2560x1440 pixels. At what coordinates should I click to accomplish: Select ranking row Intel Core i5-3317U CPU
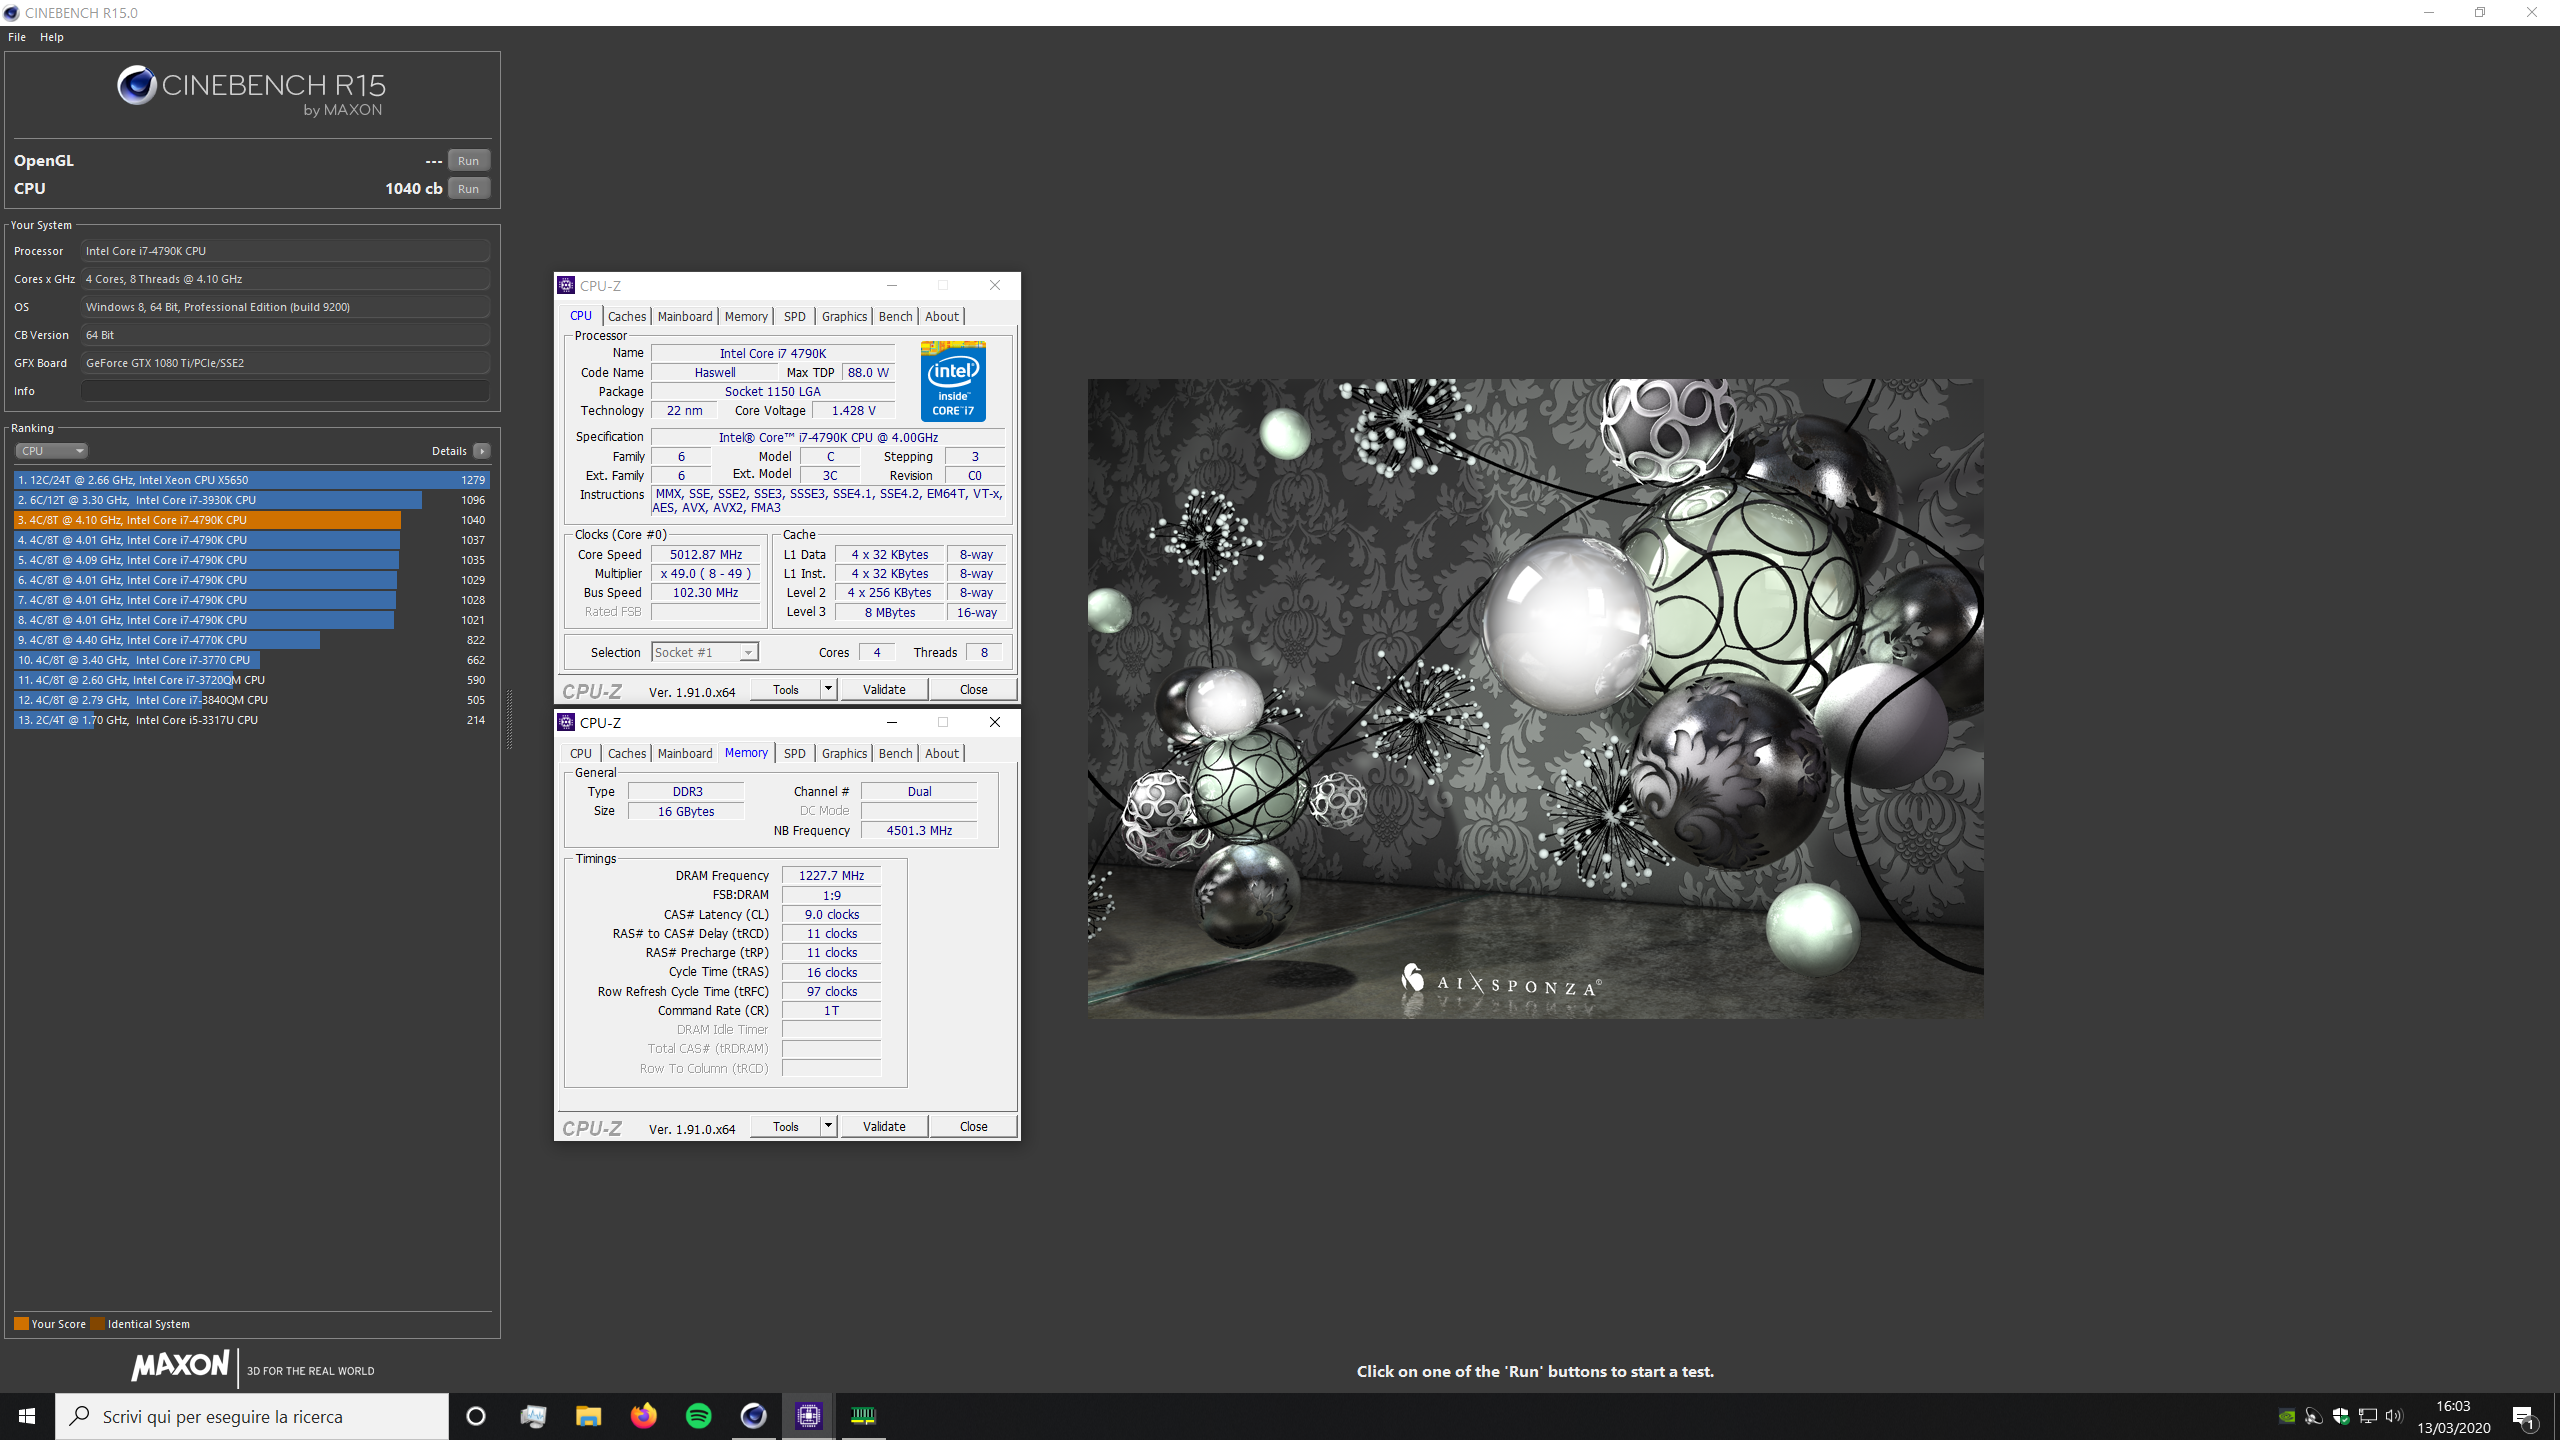point(251,720)
